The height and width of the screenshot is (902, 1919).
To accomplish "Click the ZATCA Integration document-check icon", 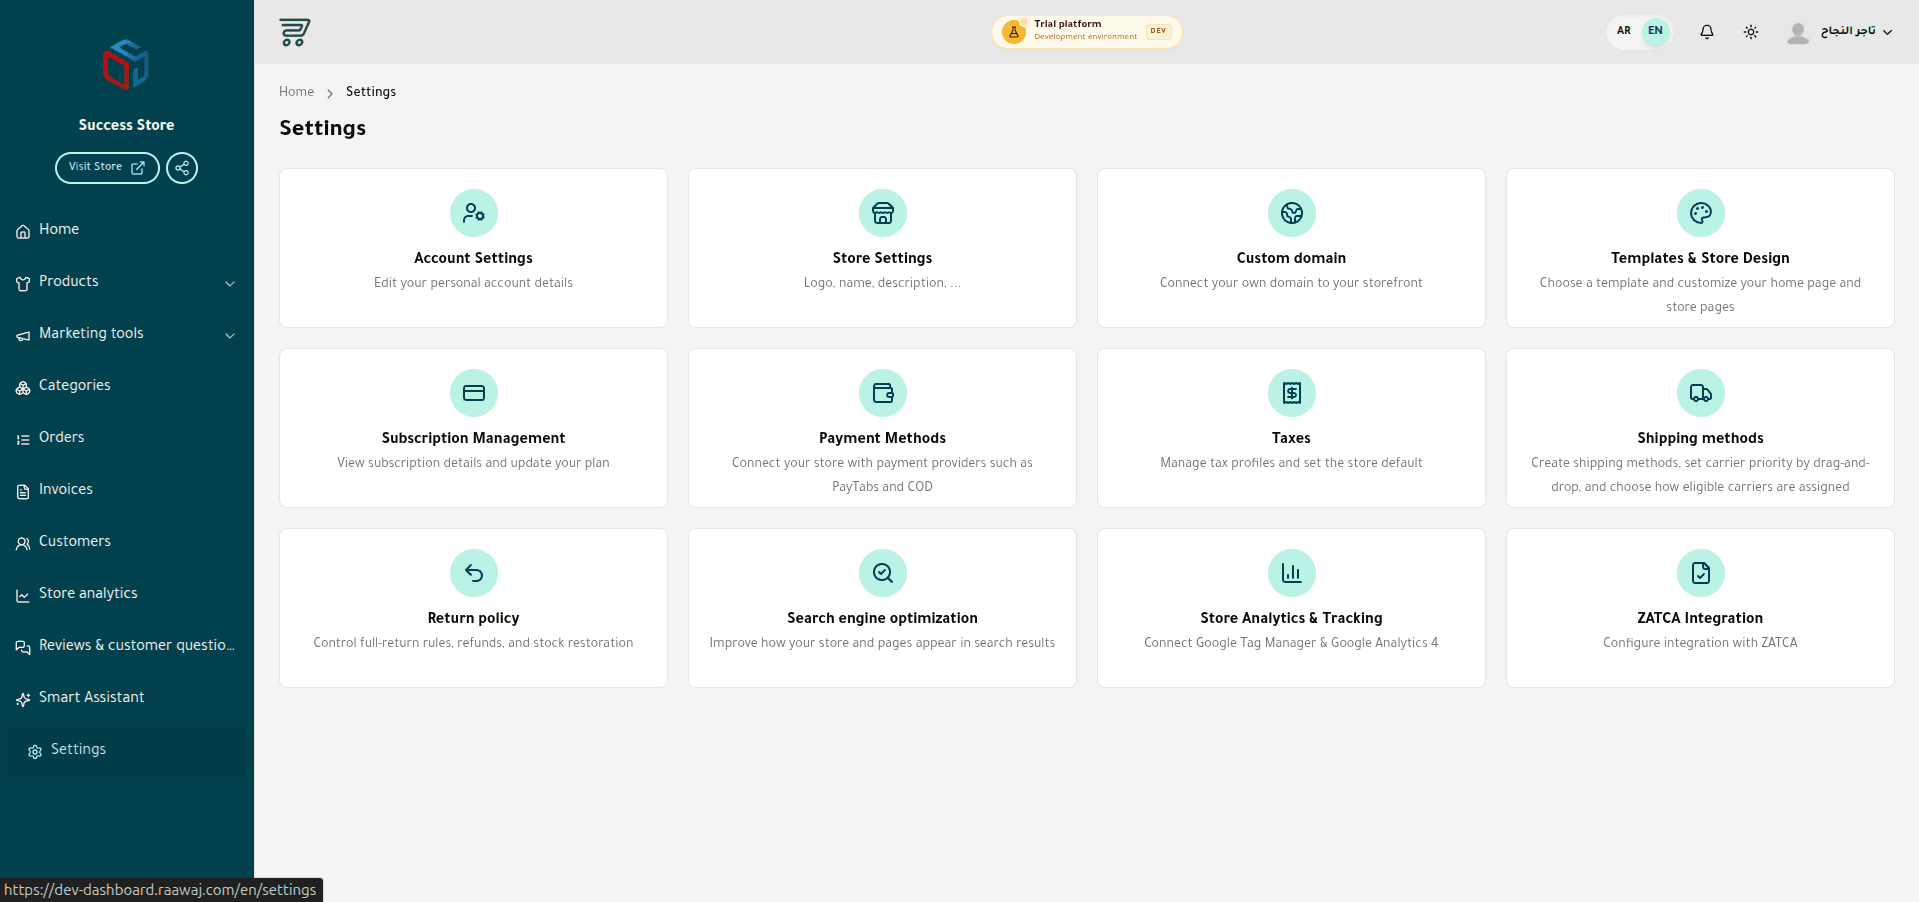I will [1701, 573].
